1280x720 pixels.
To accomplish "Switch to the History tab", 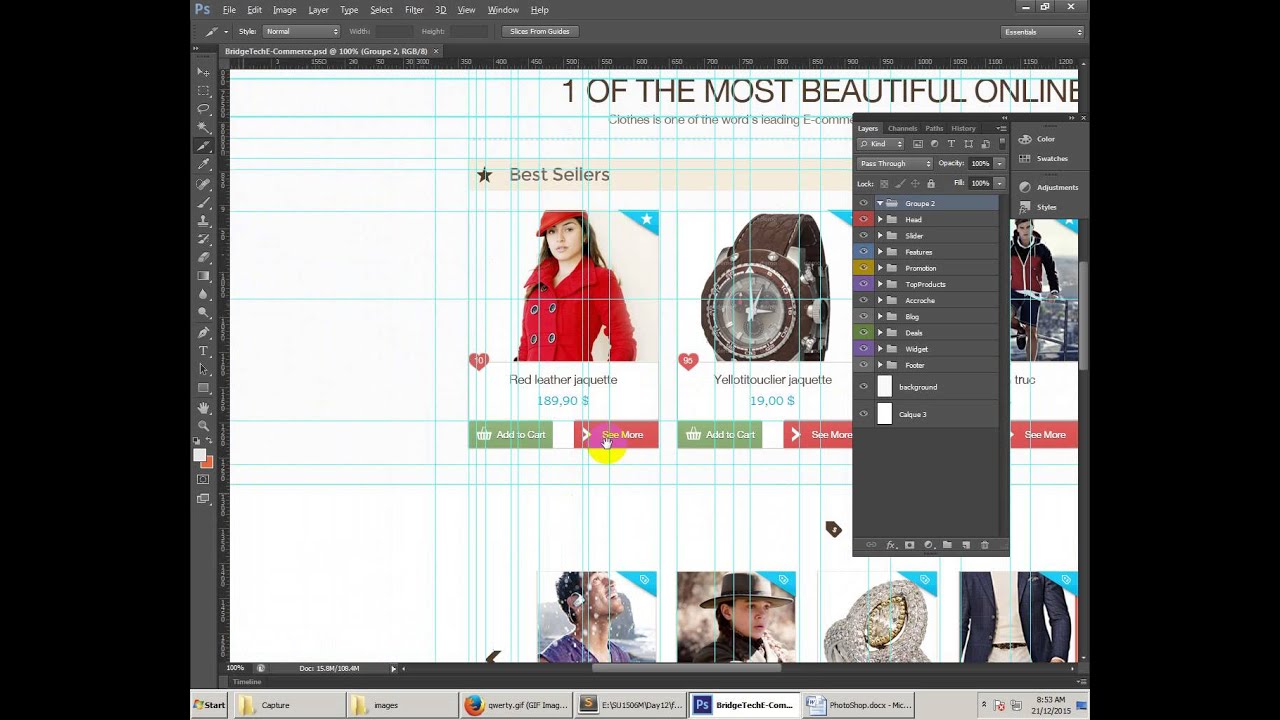I will coord(963,128).
